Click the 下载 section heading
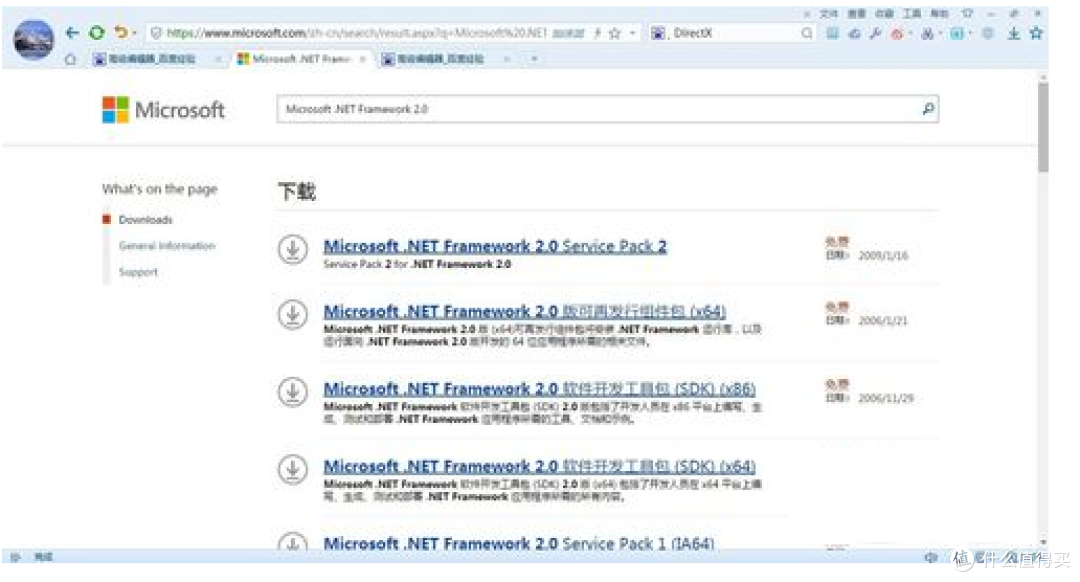Image resolution: width=1080 pixels, height=582 pixels. [297, 191]
